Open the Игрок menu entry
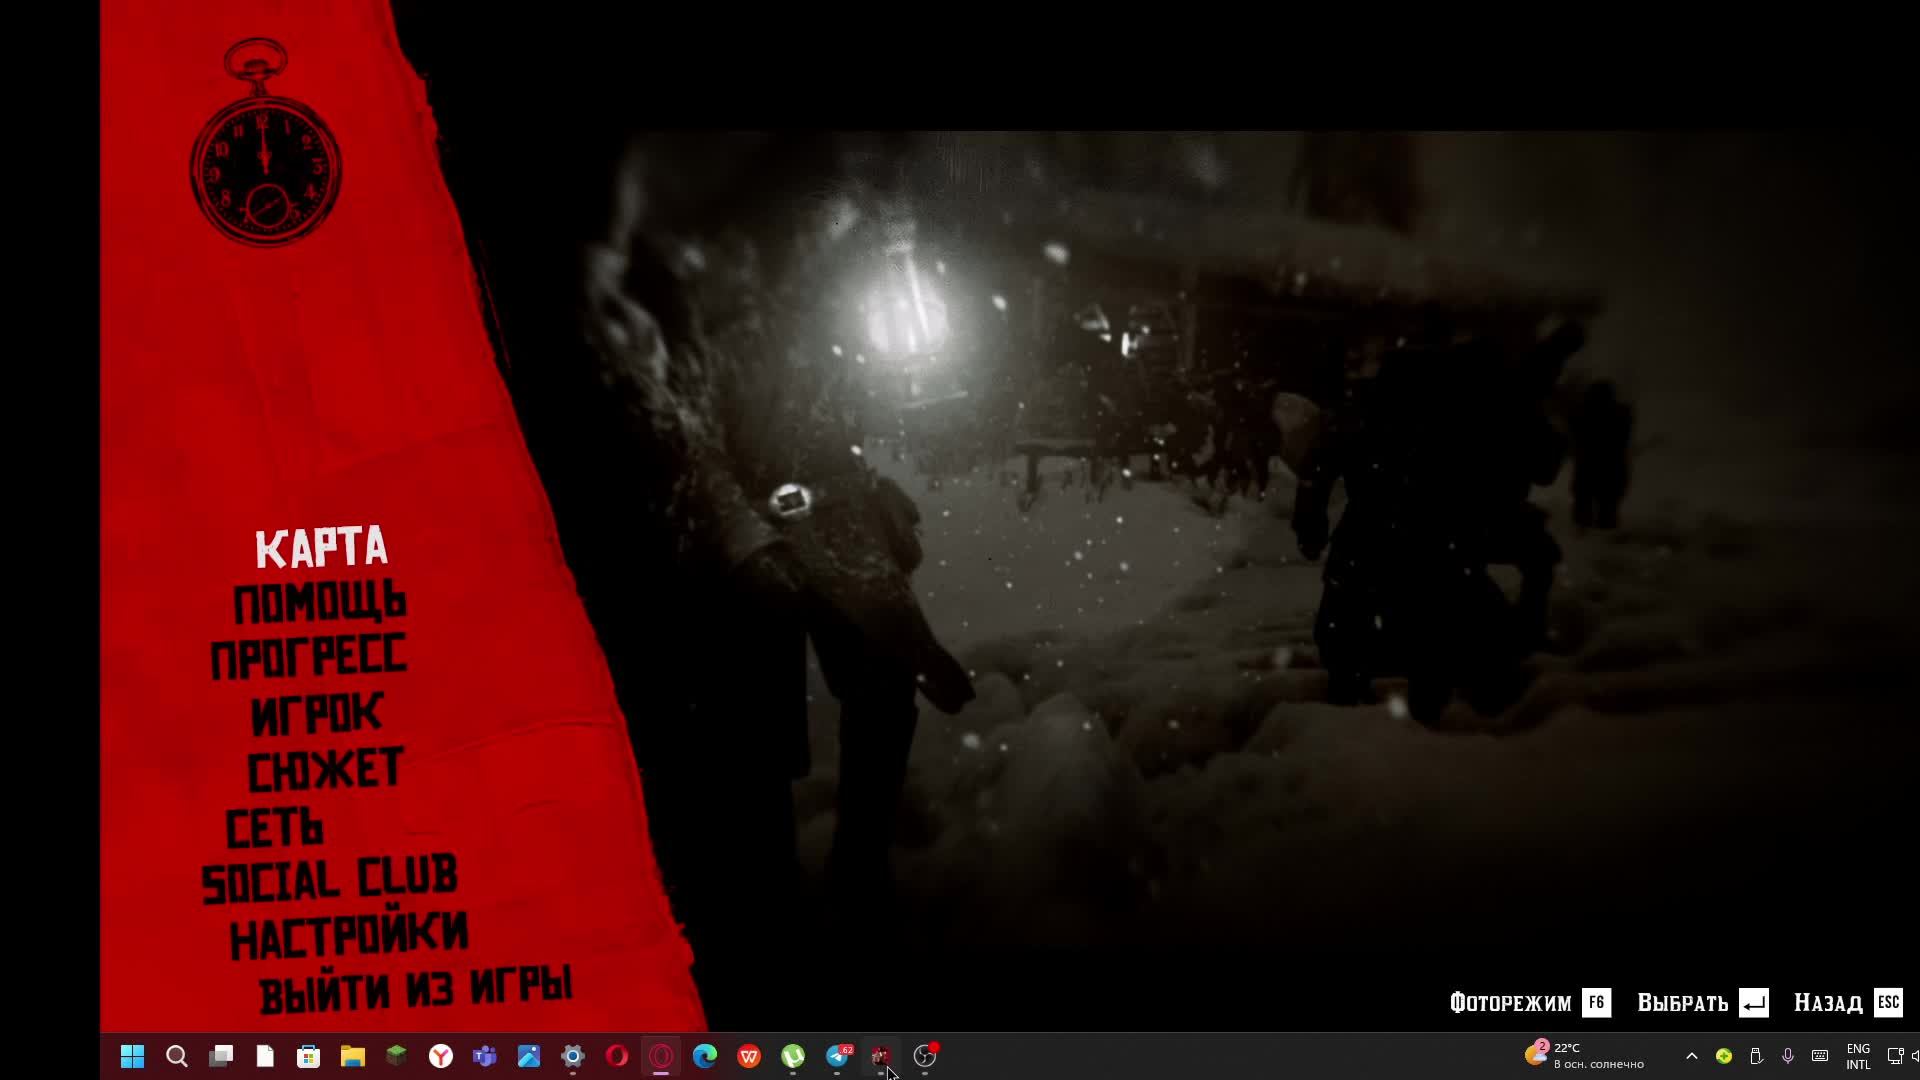Screen dimensions: 1920x1080 pos(316,714)
